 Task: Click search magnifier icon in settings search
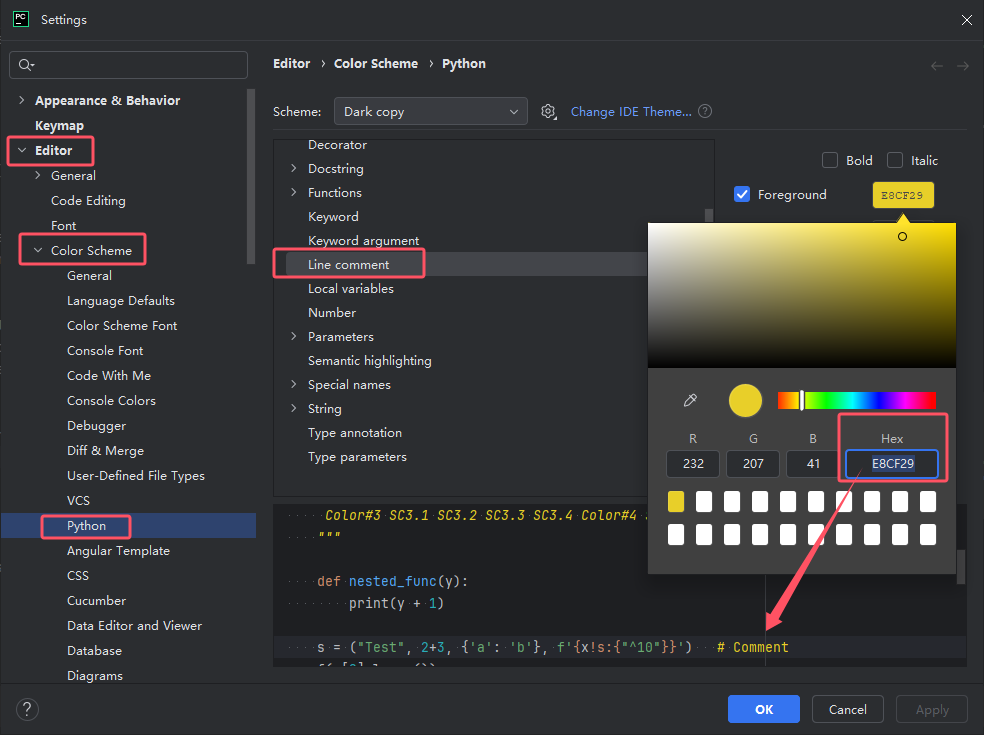pos(26,65)
